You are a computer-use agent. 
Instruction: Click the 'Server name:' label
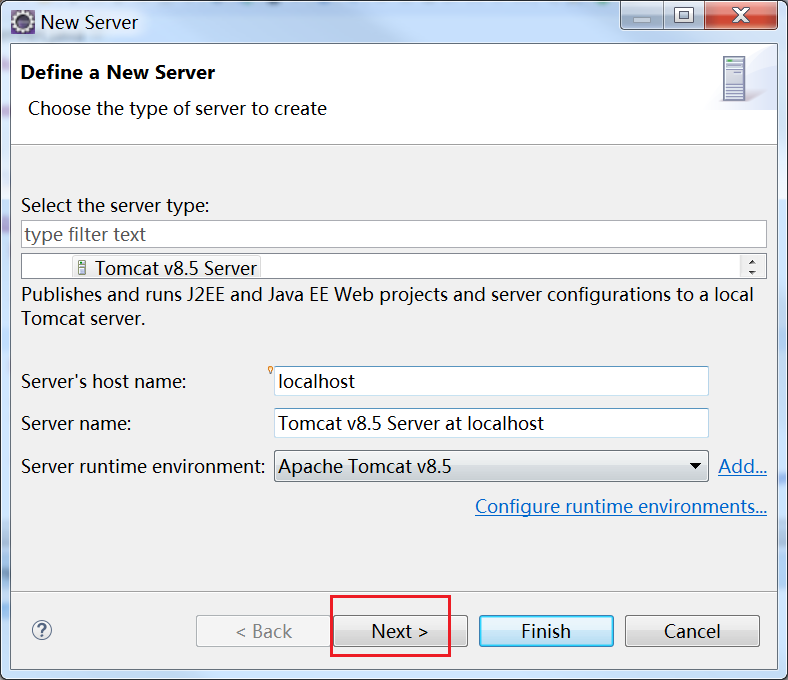coord(76,424)
